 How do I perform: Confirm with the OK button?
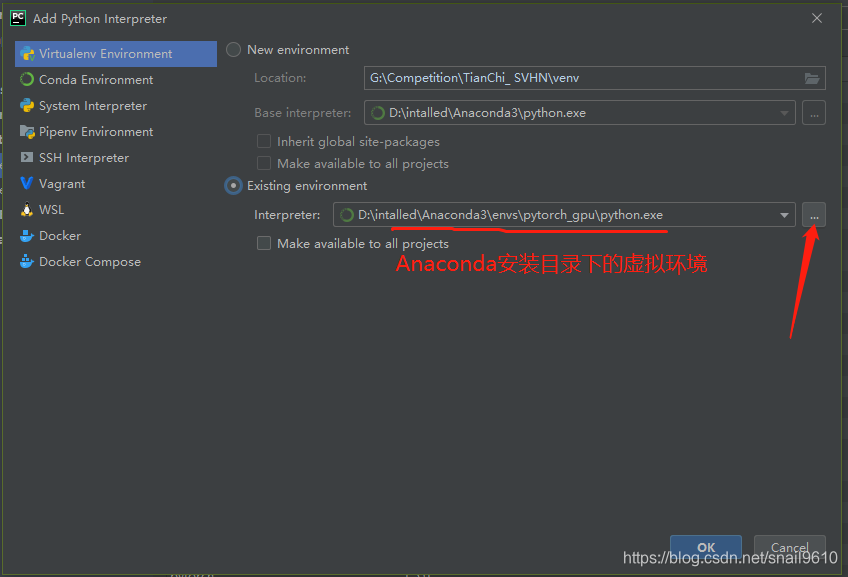[706, 548]
